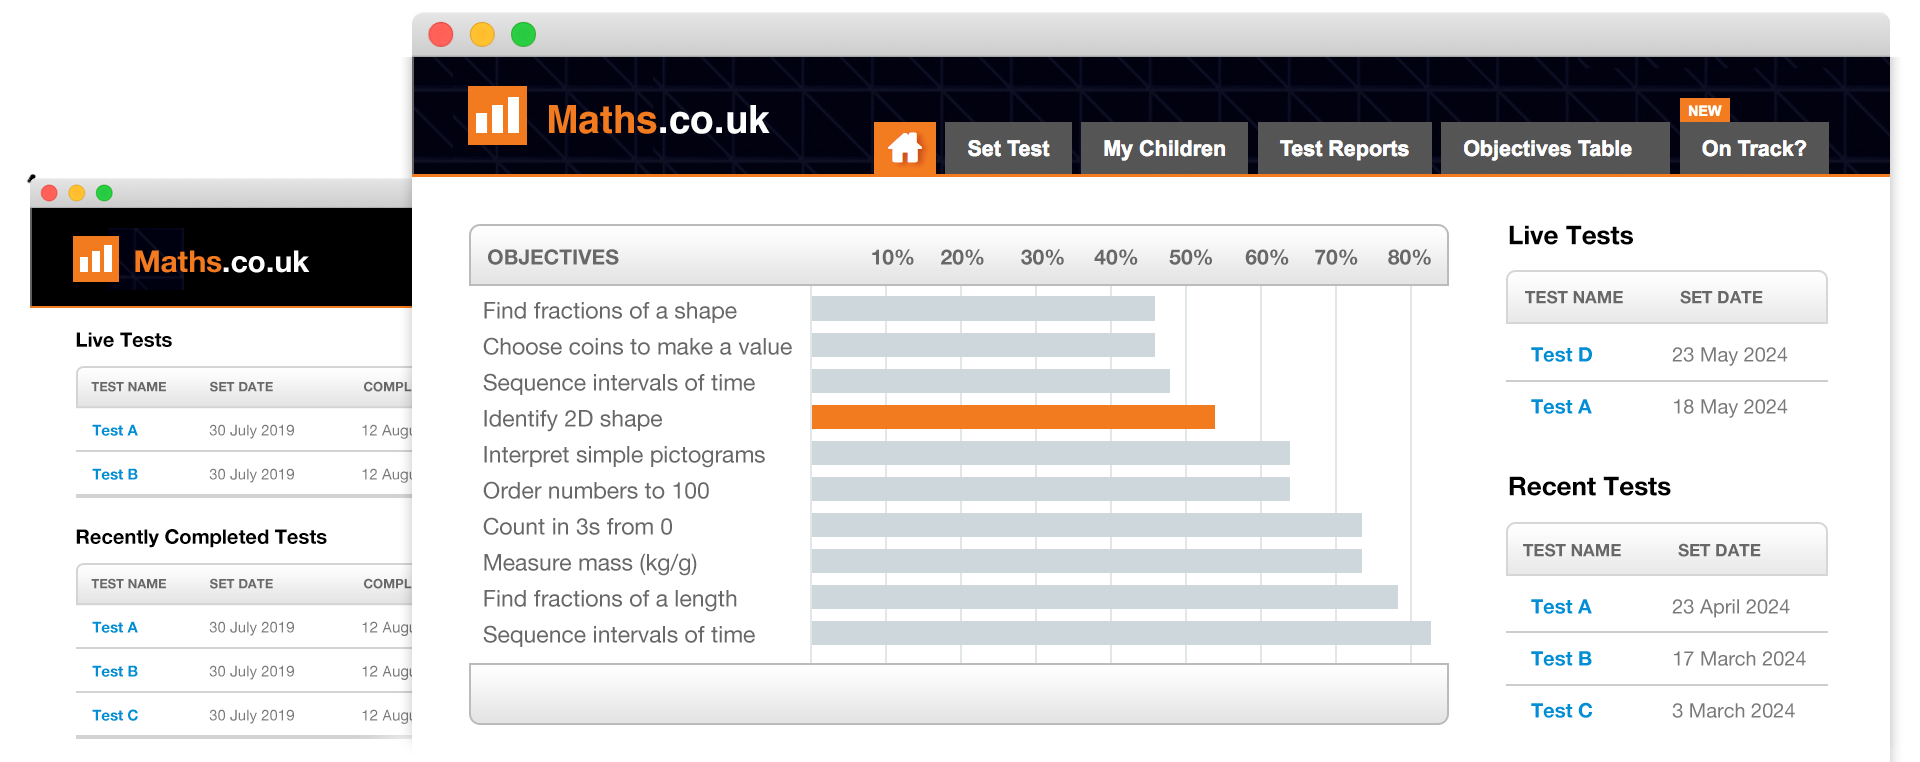
Task: Click the horizontal scrollbar below the chart
Action: pyautogui.click(x=958, y=693)
